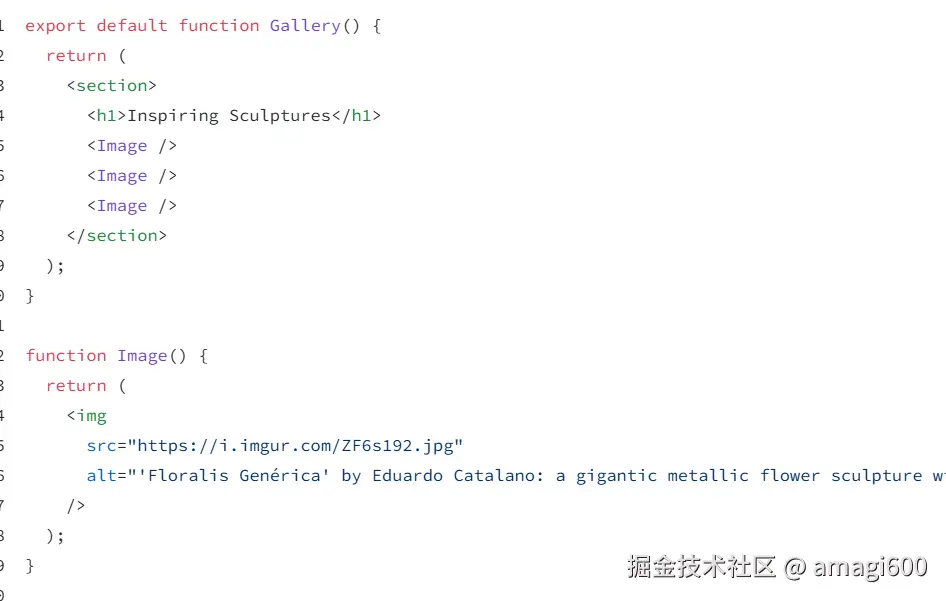Click the closing h1 tag
Screen dimensions: 946x601
point(356,116)
